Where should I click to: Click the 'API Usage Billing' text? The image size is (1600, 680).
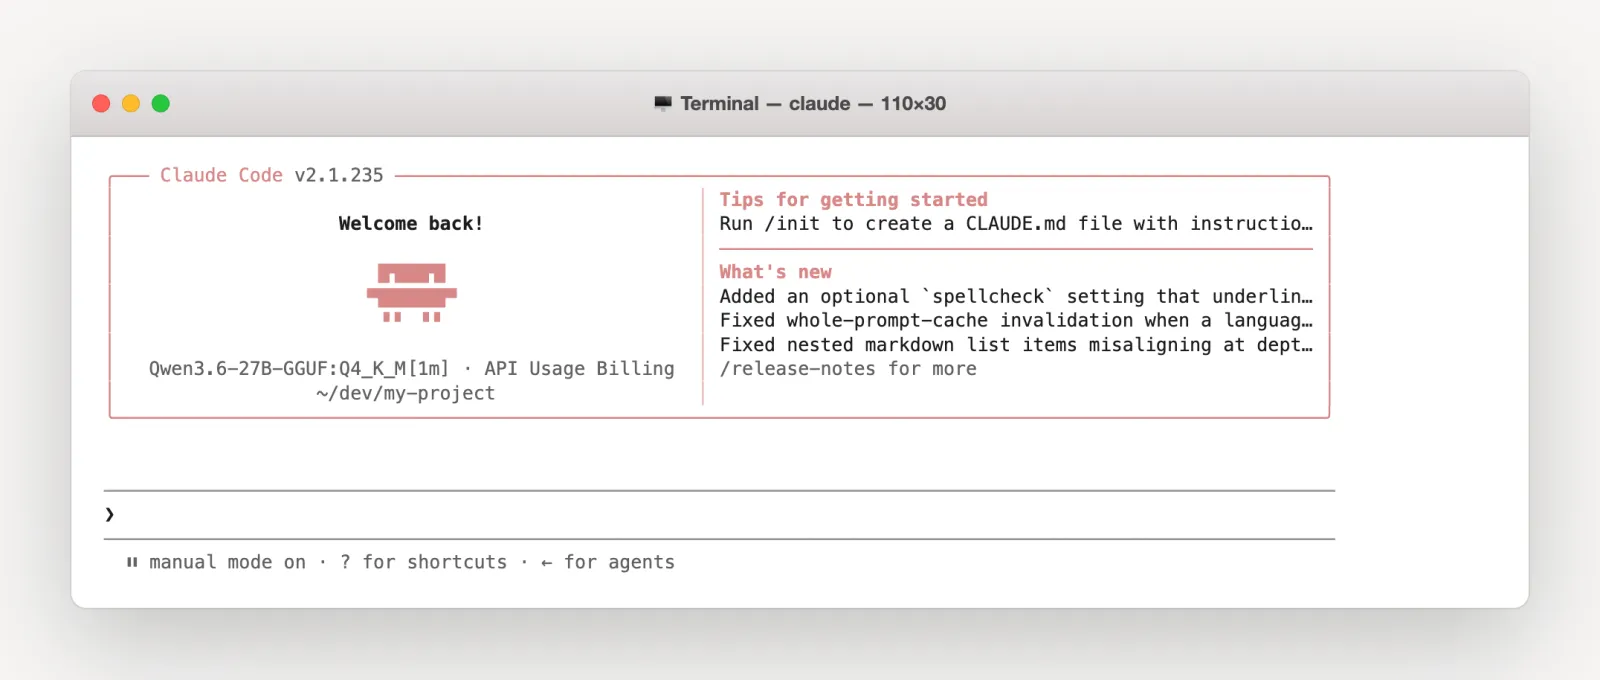(x=579, y=368)
